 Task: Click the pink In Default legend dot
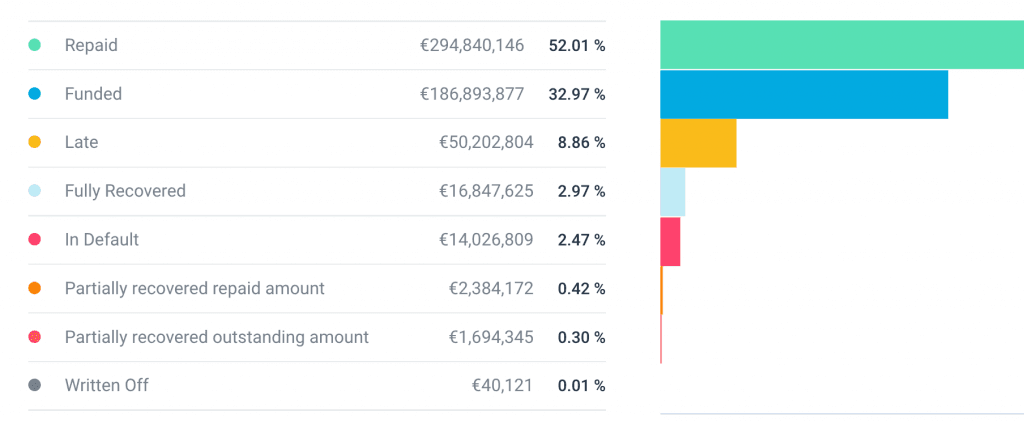coord(35,240)
